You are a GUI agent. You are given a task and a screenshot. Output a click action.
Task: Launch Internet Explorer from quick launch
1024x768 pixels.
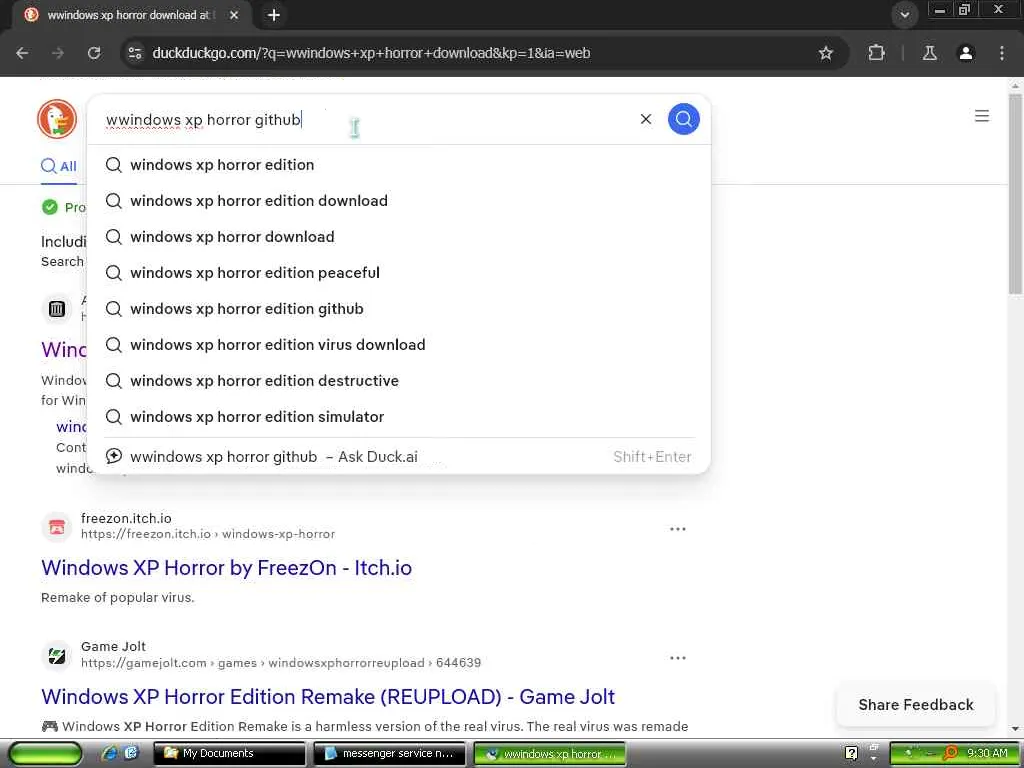point(109,753)
